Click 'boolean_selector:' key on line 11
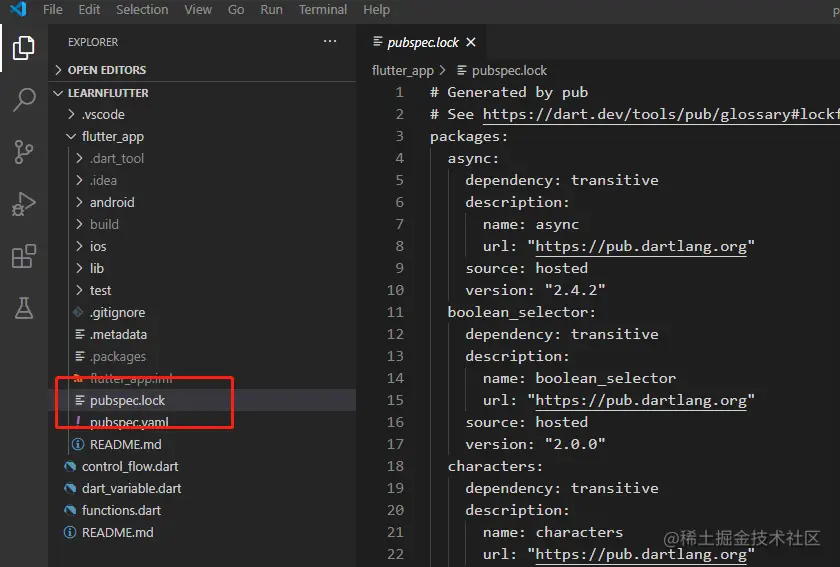The width and height of the screenshot is (840, 567). click(522, 312)
